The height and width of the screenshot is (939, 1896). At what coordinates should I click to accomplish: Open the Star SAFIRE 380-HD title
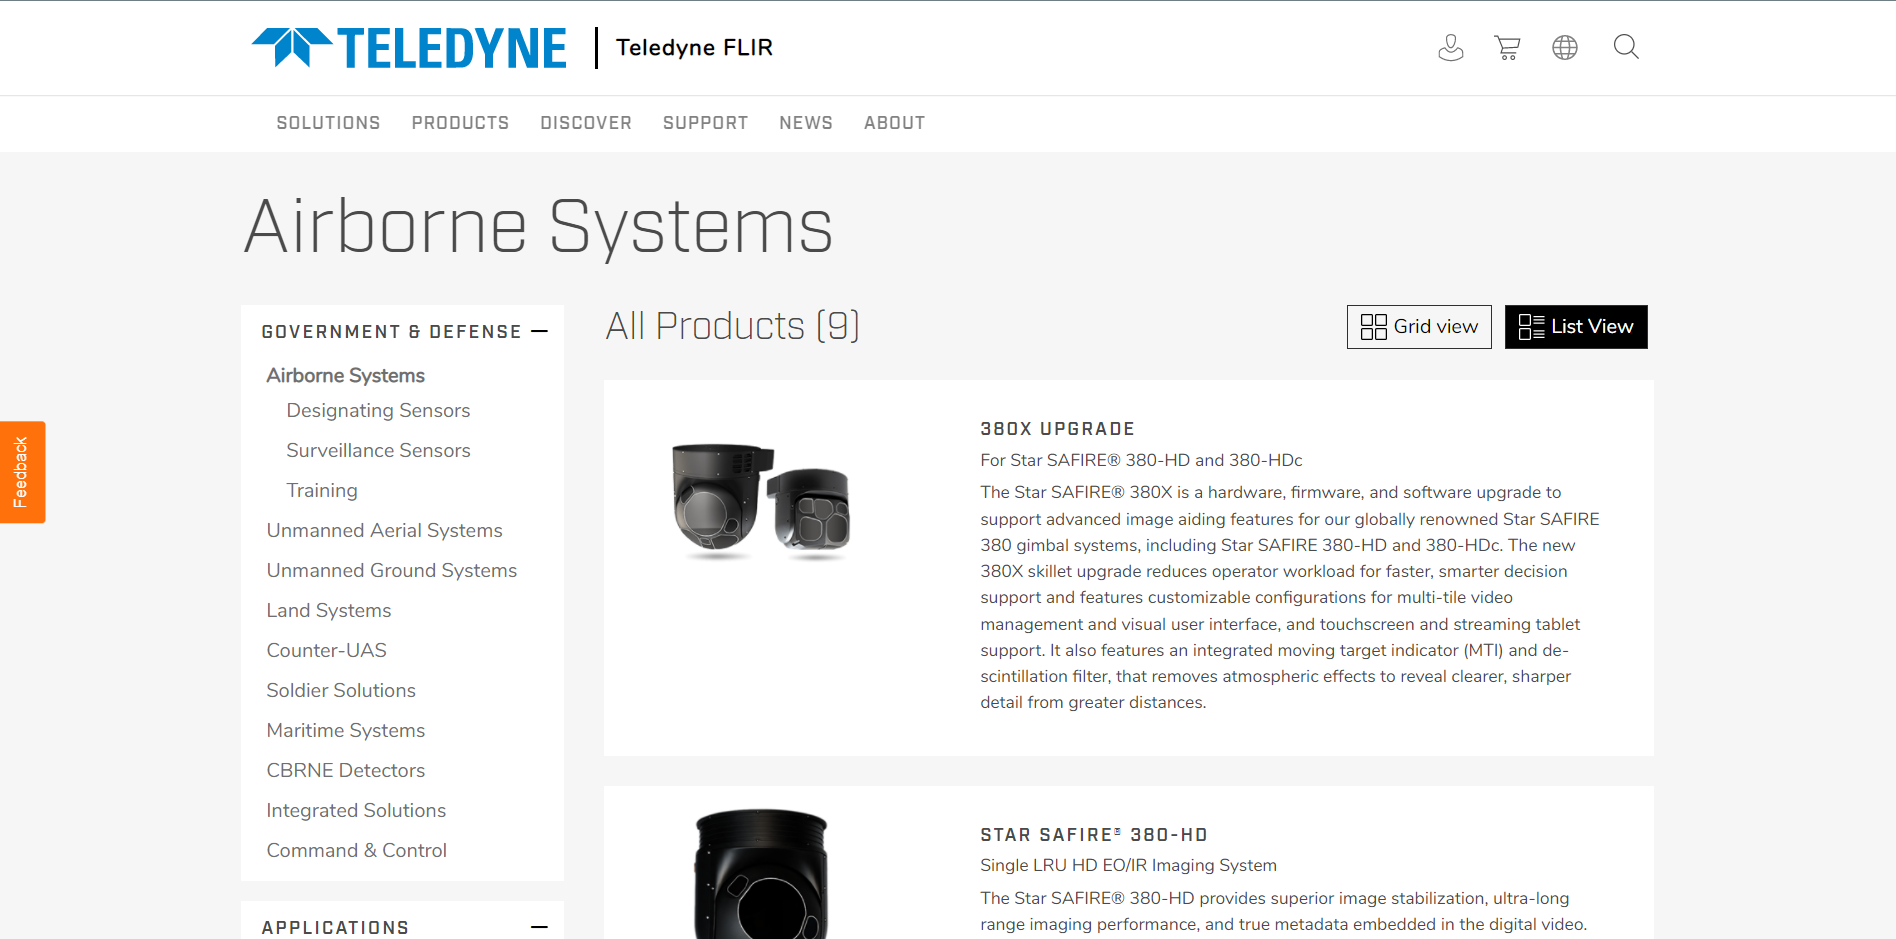(1094, 835)
